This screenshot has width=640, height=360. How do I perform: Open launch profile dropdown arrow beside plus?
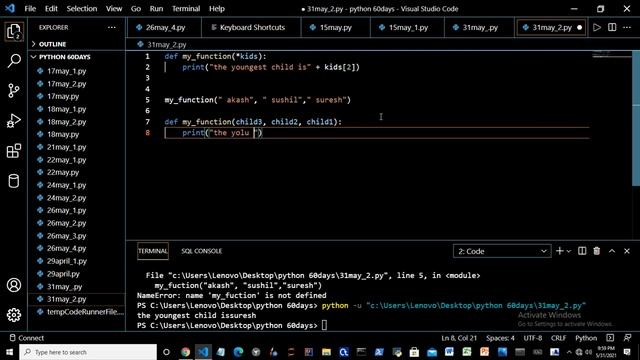(569, 251)
